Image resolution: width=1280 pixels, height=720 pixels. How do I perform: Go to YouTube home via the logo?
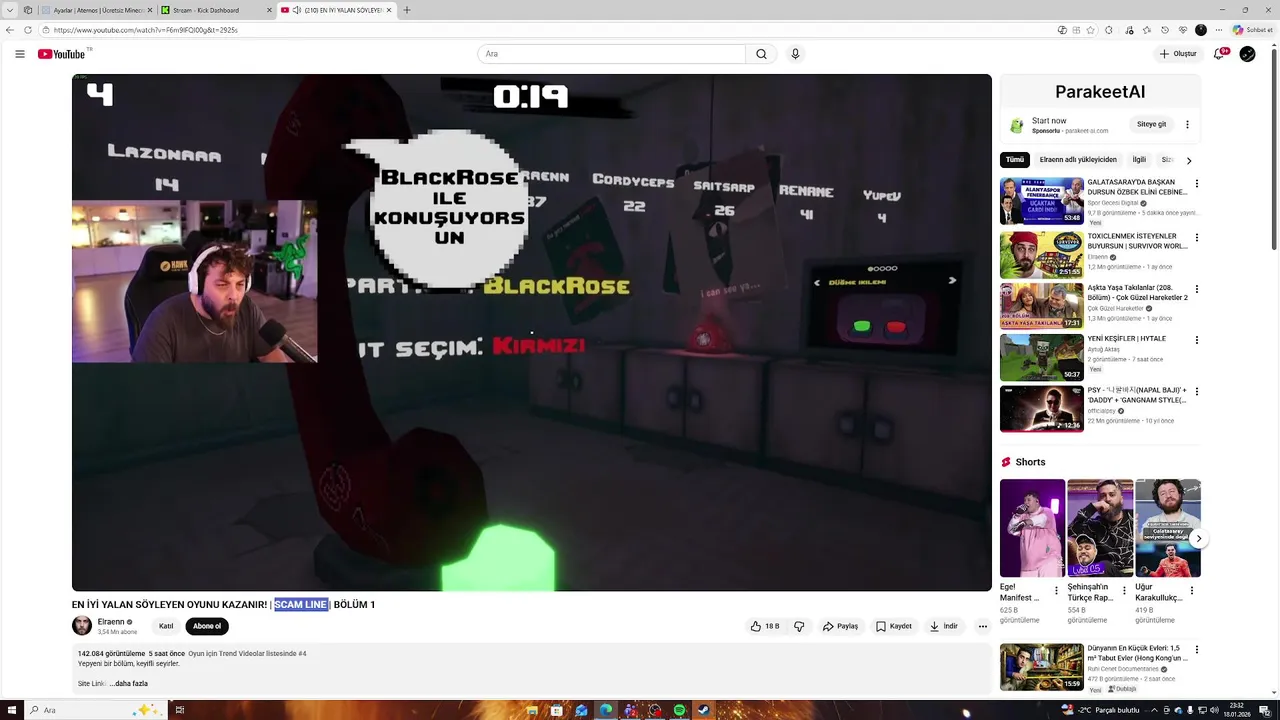coord(62,54)
